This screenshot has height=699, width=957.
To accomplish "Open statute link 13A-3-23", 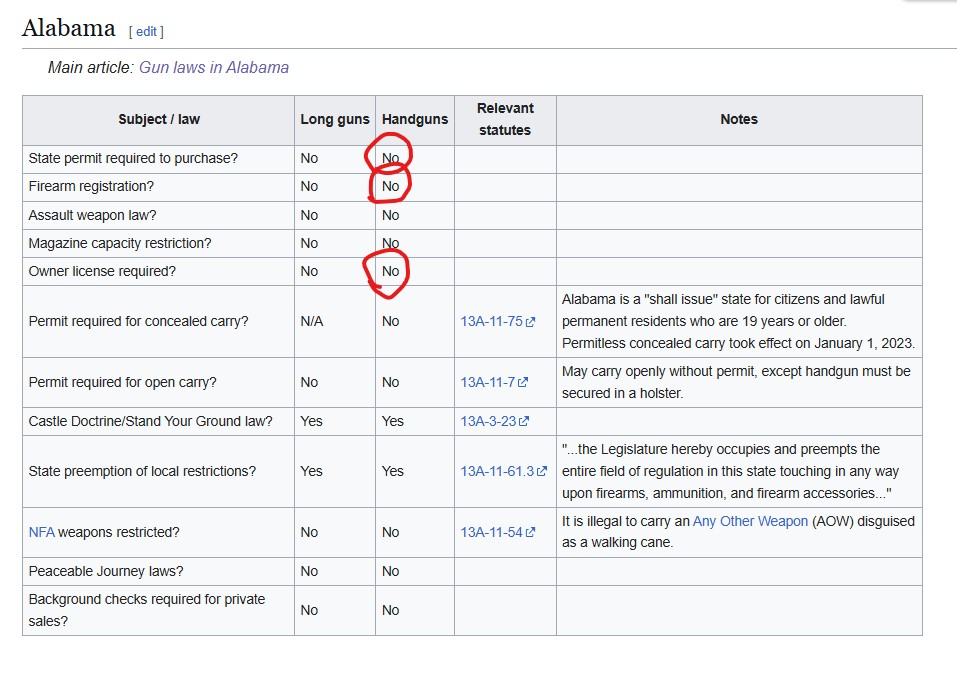I will tap(488, 421).
